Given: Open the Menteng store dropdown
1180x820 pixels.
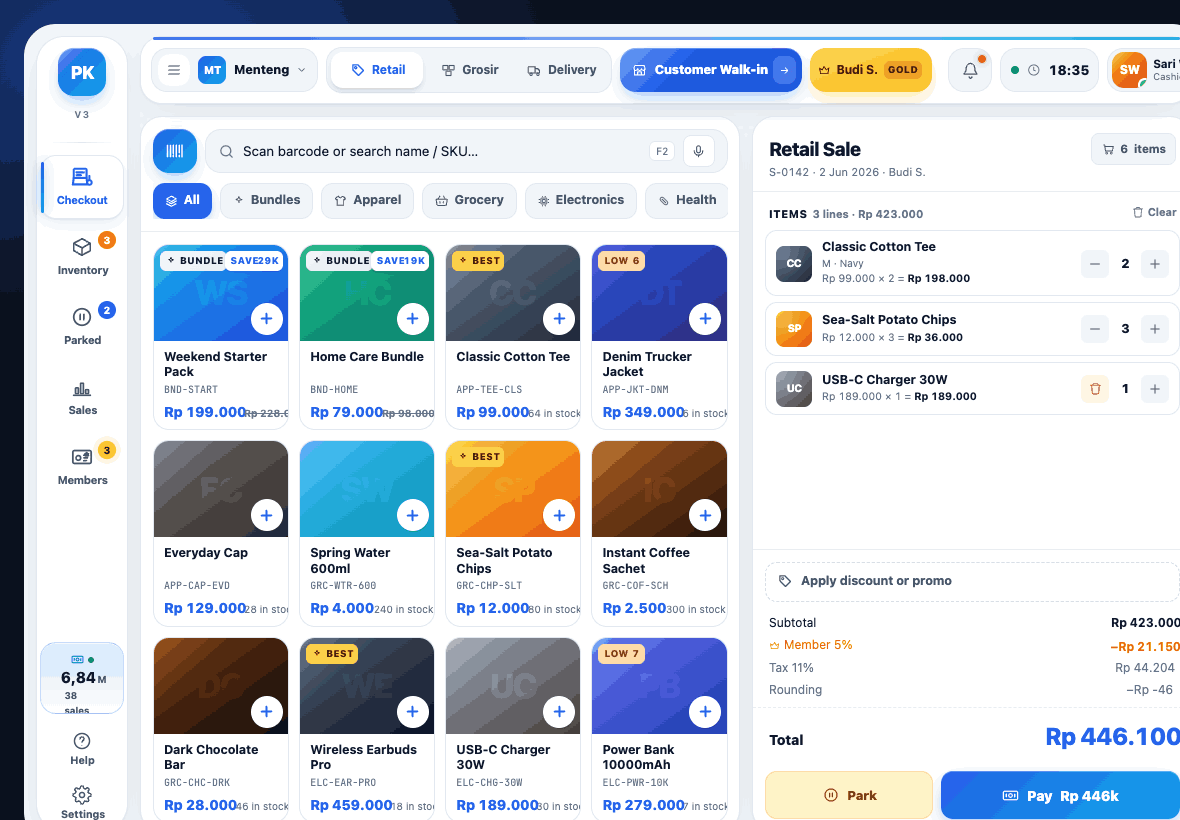Looking at the screenshot, I should click(252, 70).
